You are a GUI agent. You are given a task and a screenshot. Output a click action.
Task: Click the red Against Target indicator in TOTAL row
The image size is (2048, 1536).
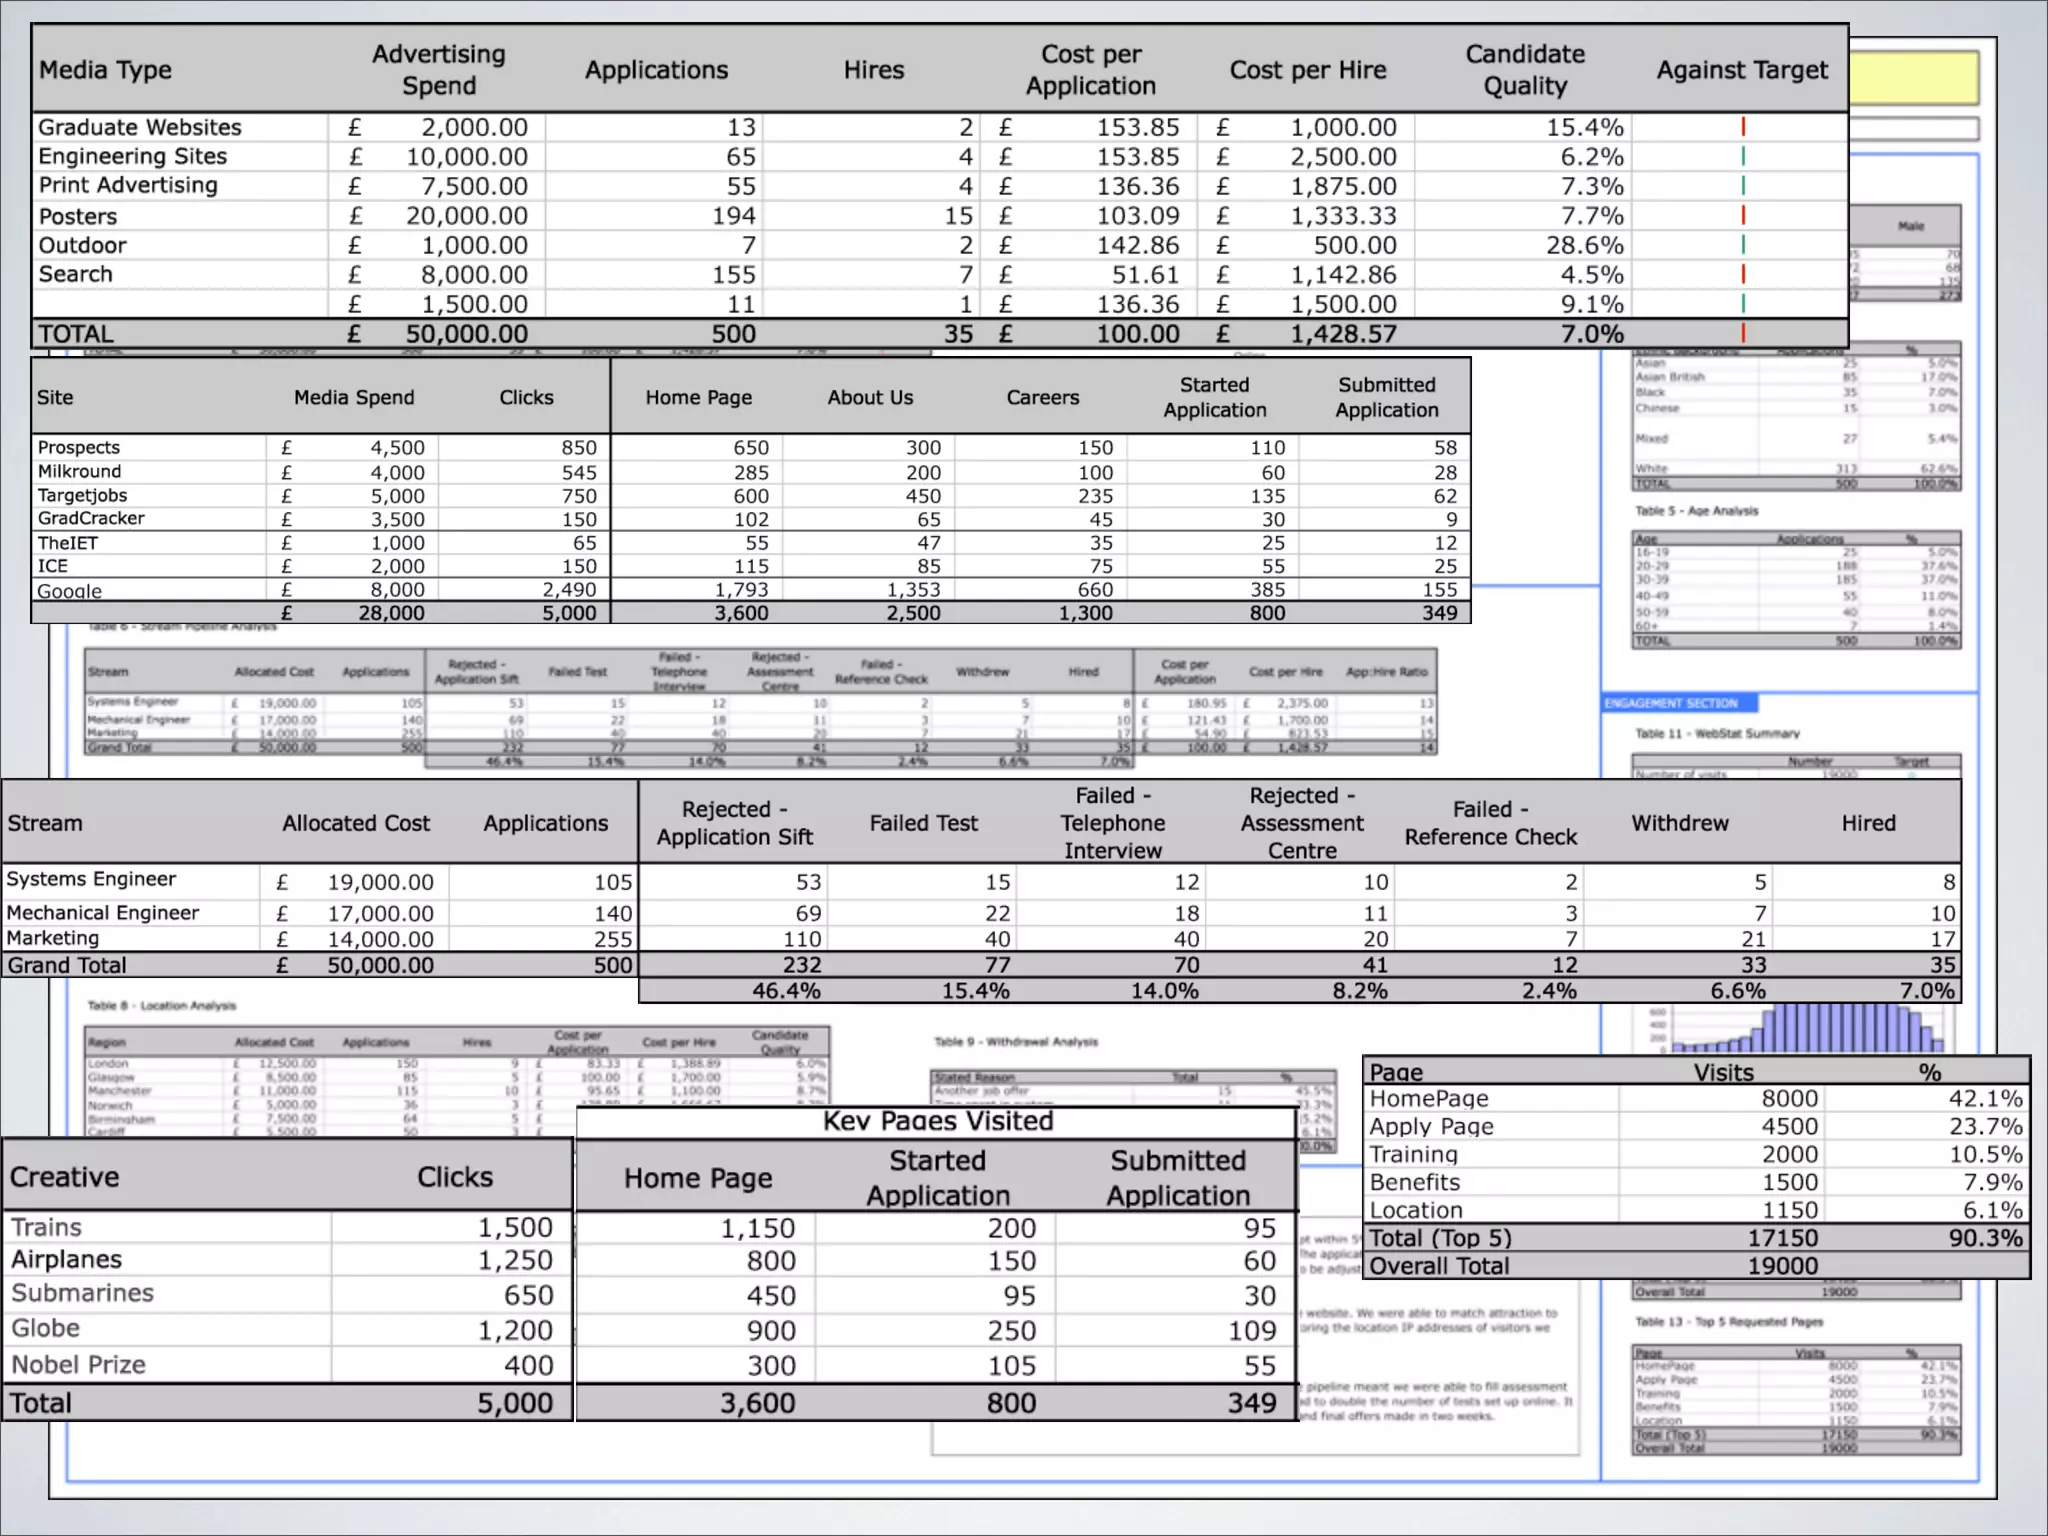(x=1743, y=333)
